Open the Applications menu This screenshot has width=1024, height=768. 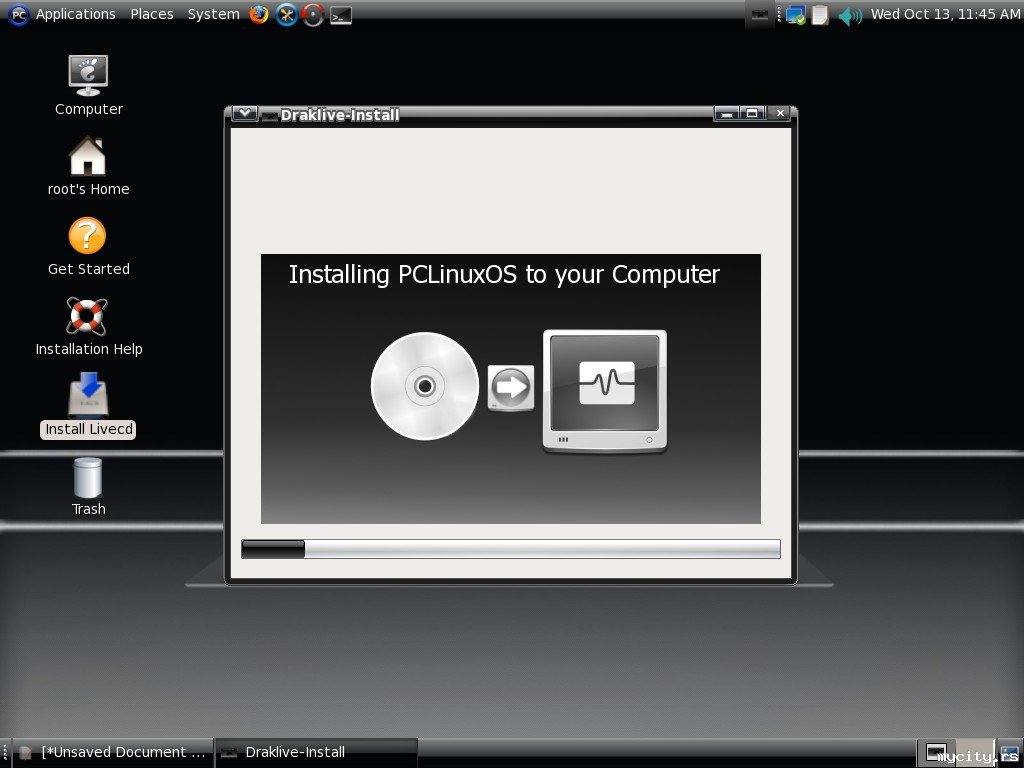[x=76, y=14]
